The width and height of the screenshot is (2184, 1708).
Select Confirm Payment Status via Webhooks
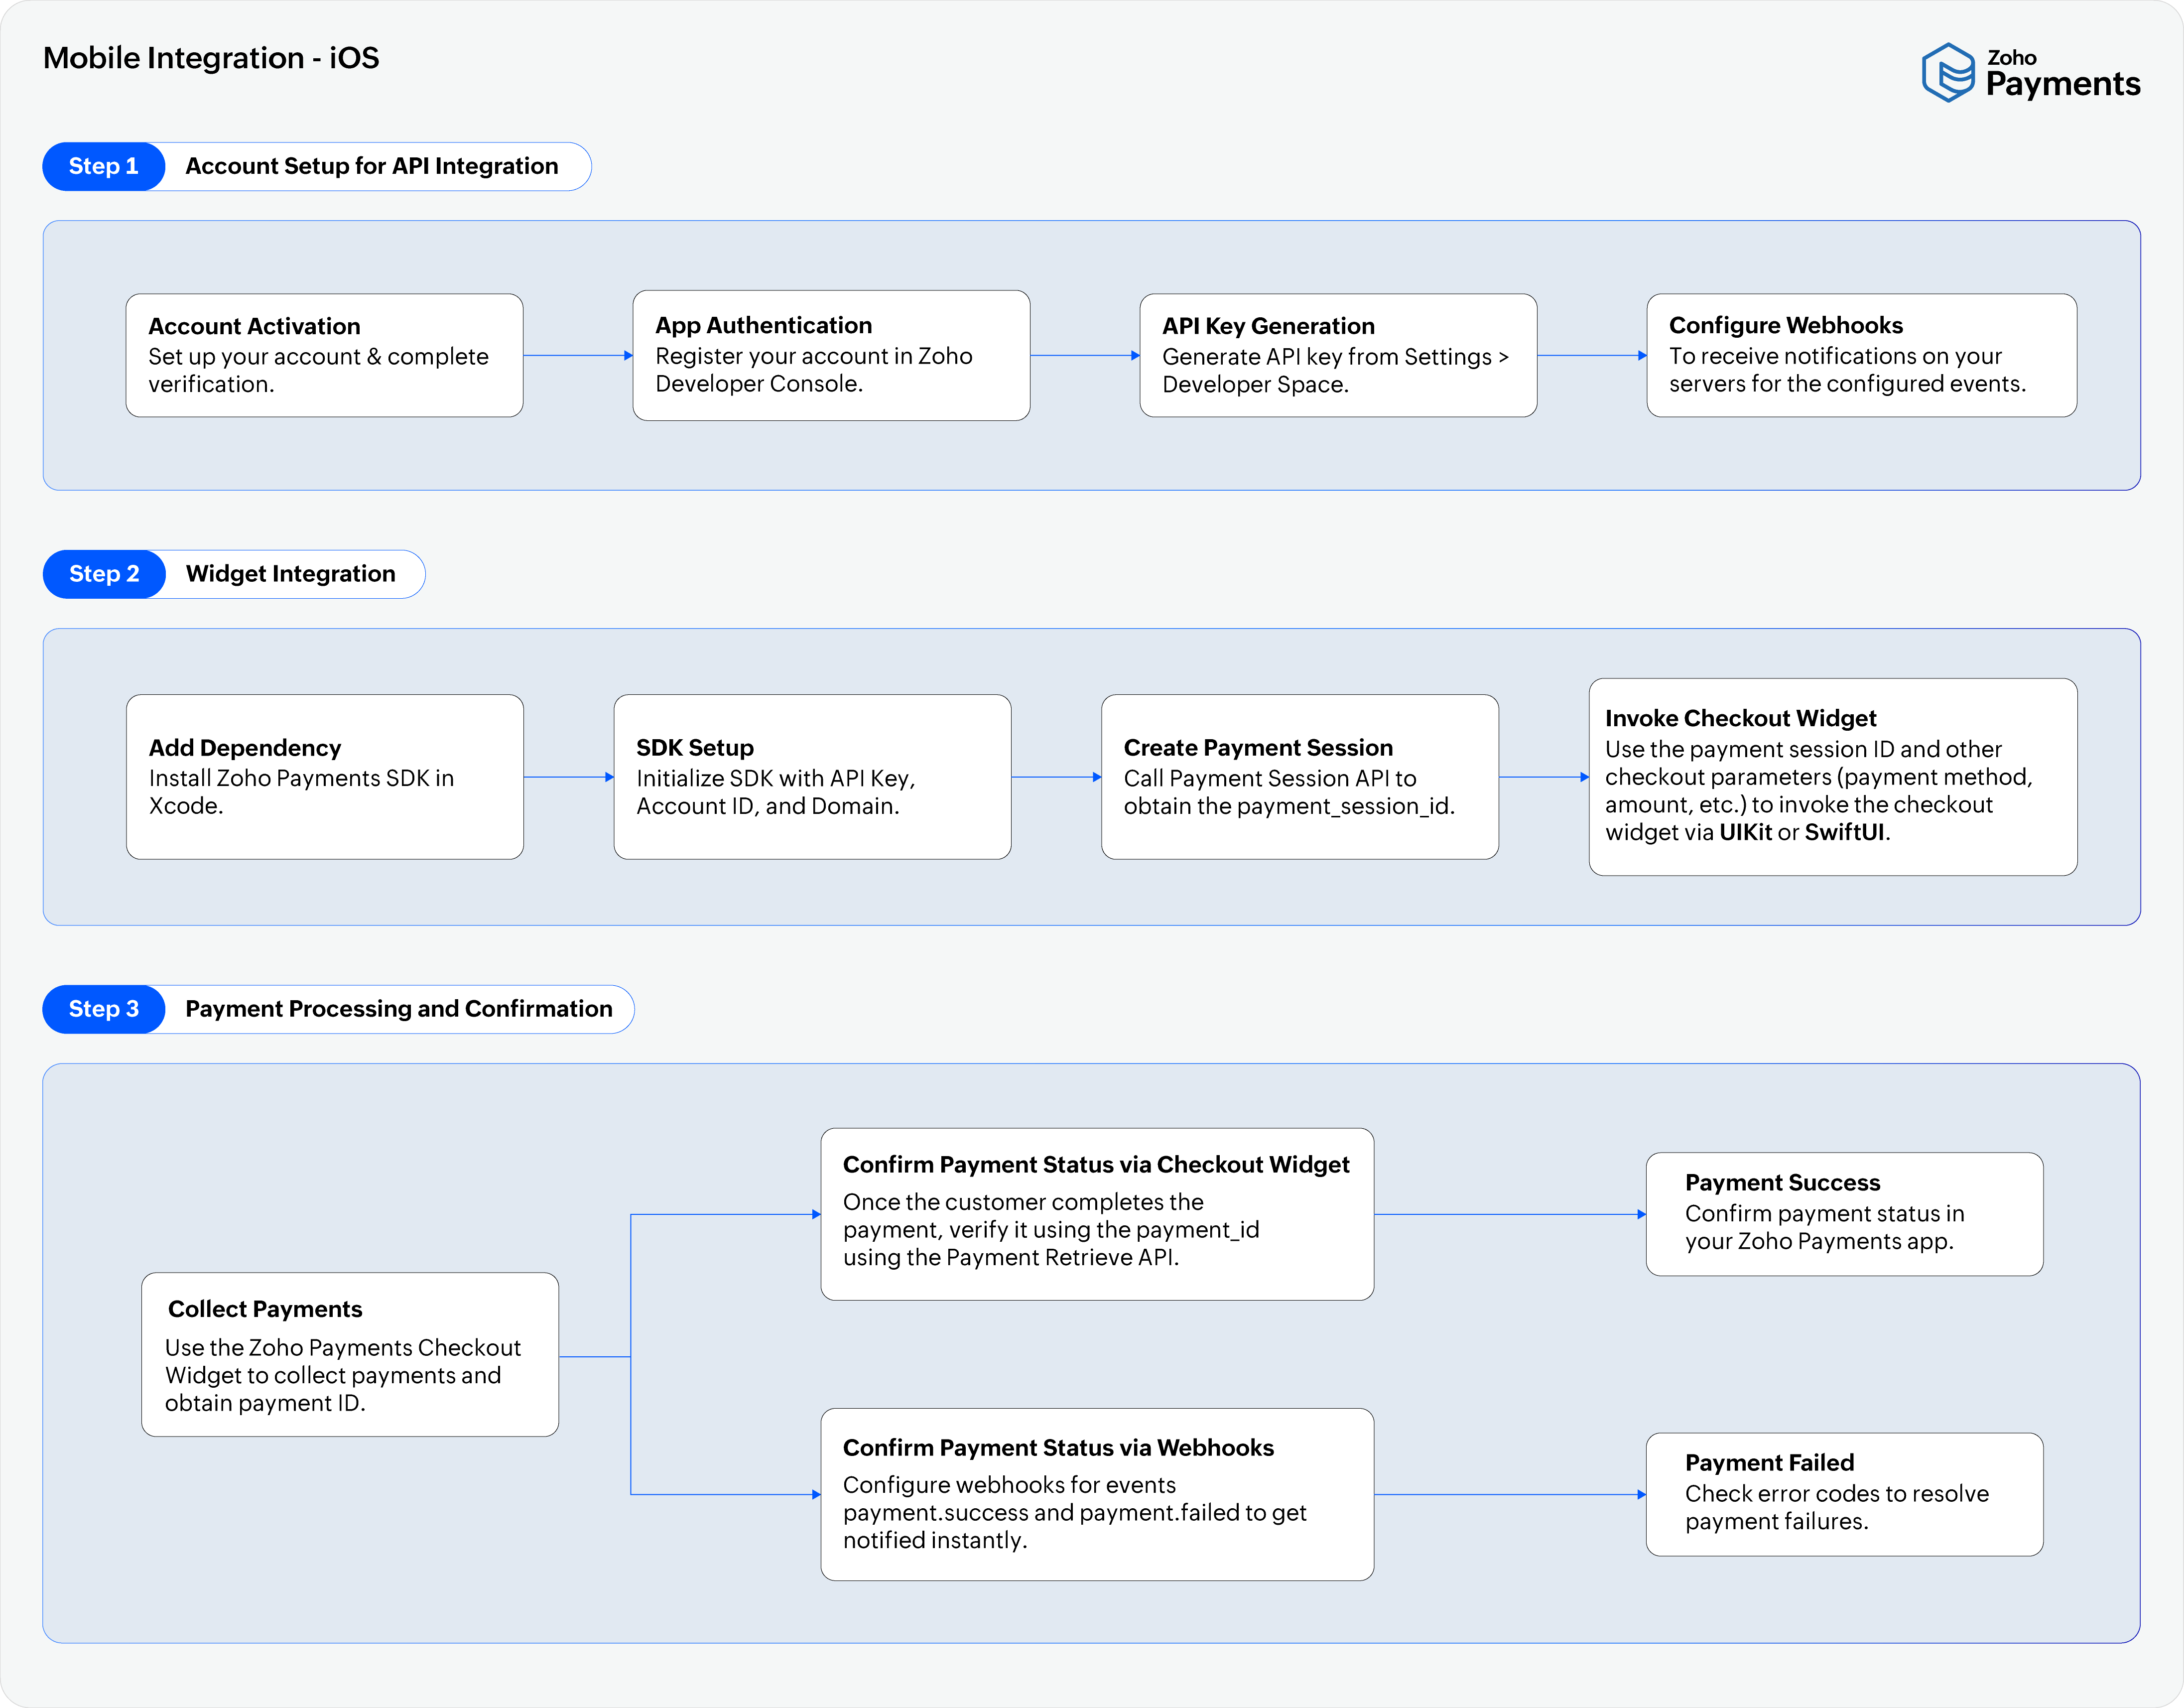1097,1494
